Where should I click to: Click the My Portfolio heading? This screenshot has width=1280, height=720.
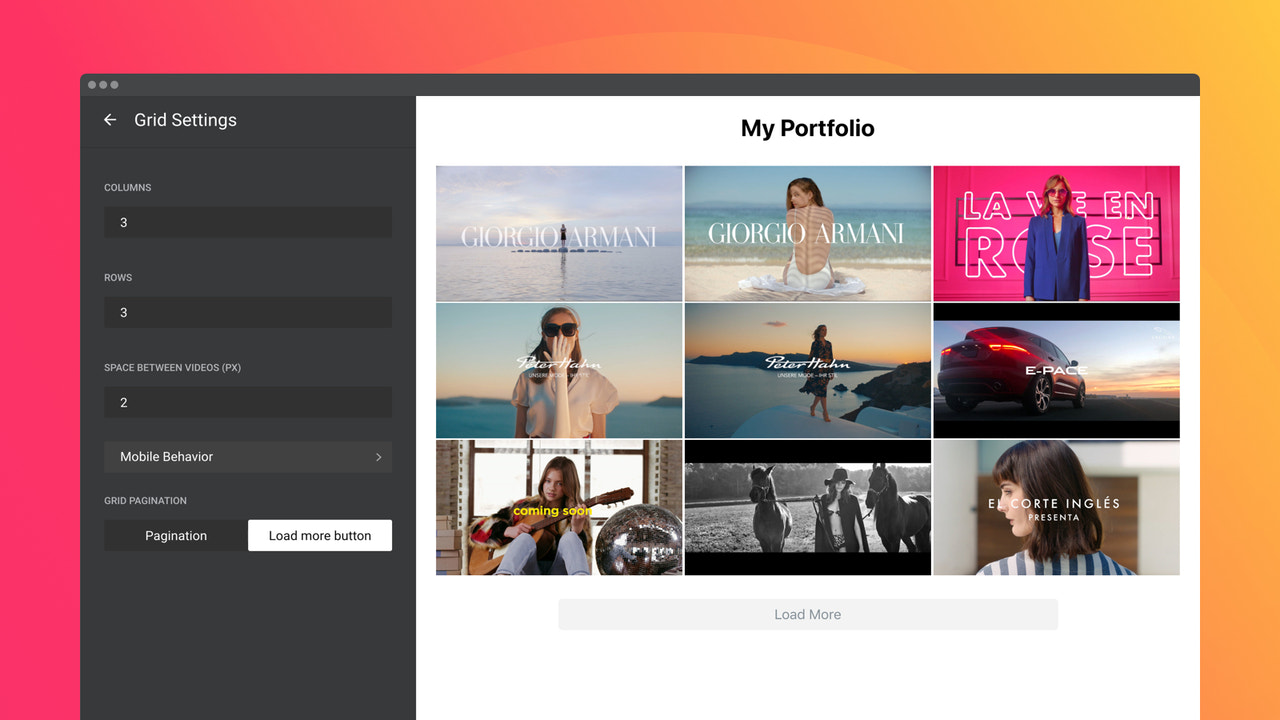[807, 128]
